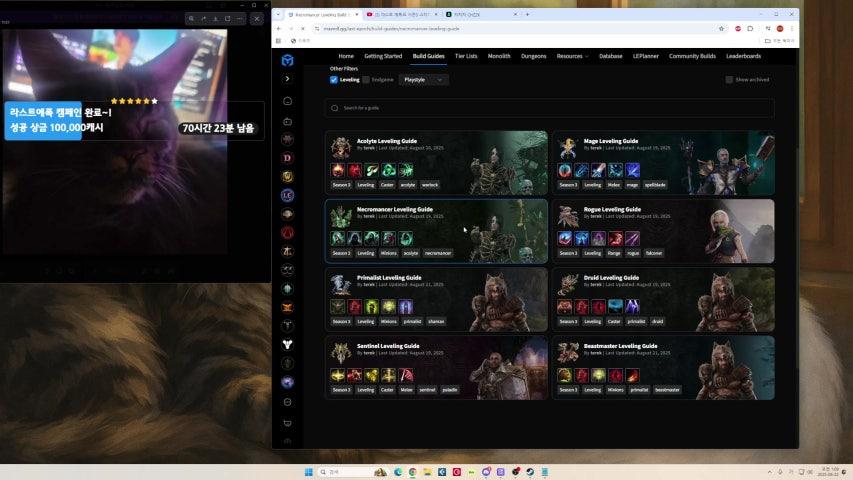Open a new browser tab with plus
The image size is (853, 480).
[x=527, y=15]
